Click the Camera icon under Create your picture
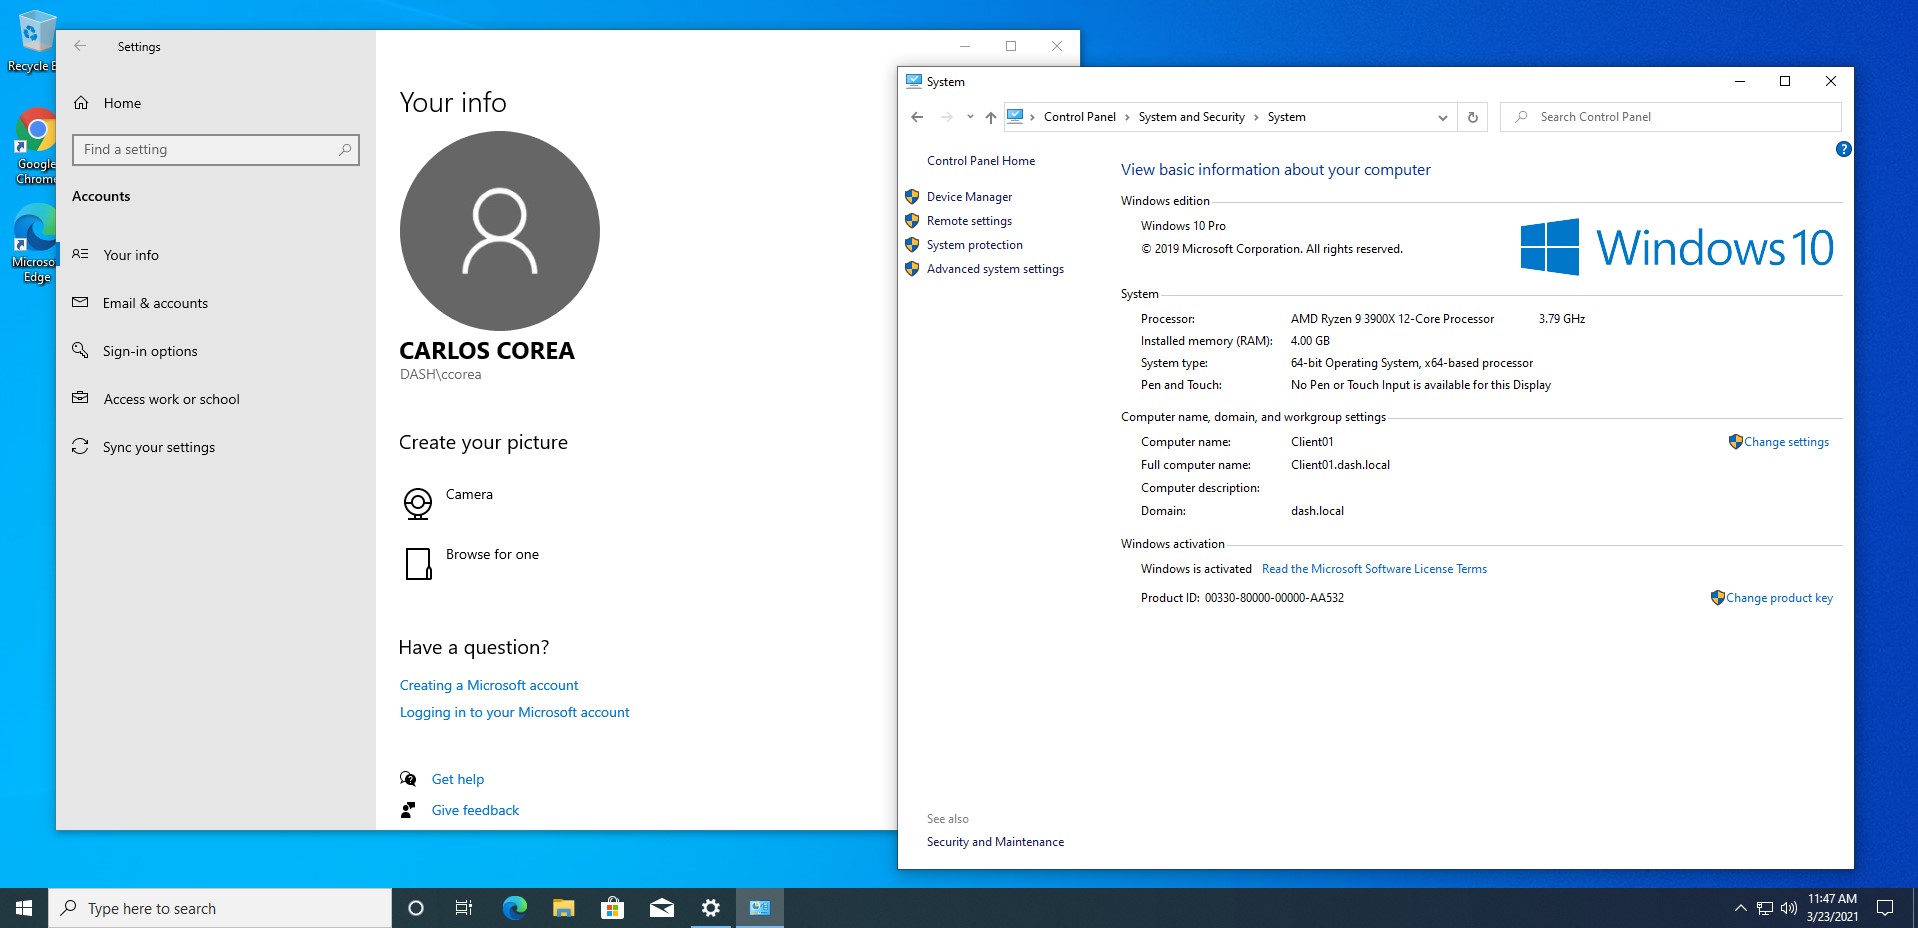 coord(417,503)
